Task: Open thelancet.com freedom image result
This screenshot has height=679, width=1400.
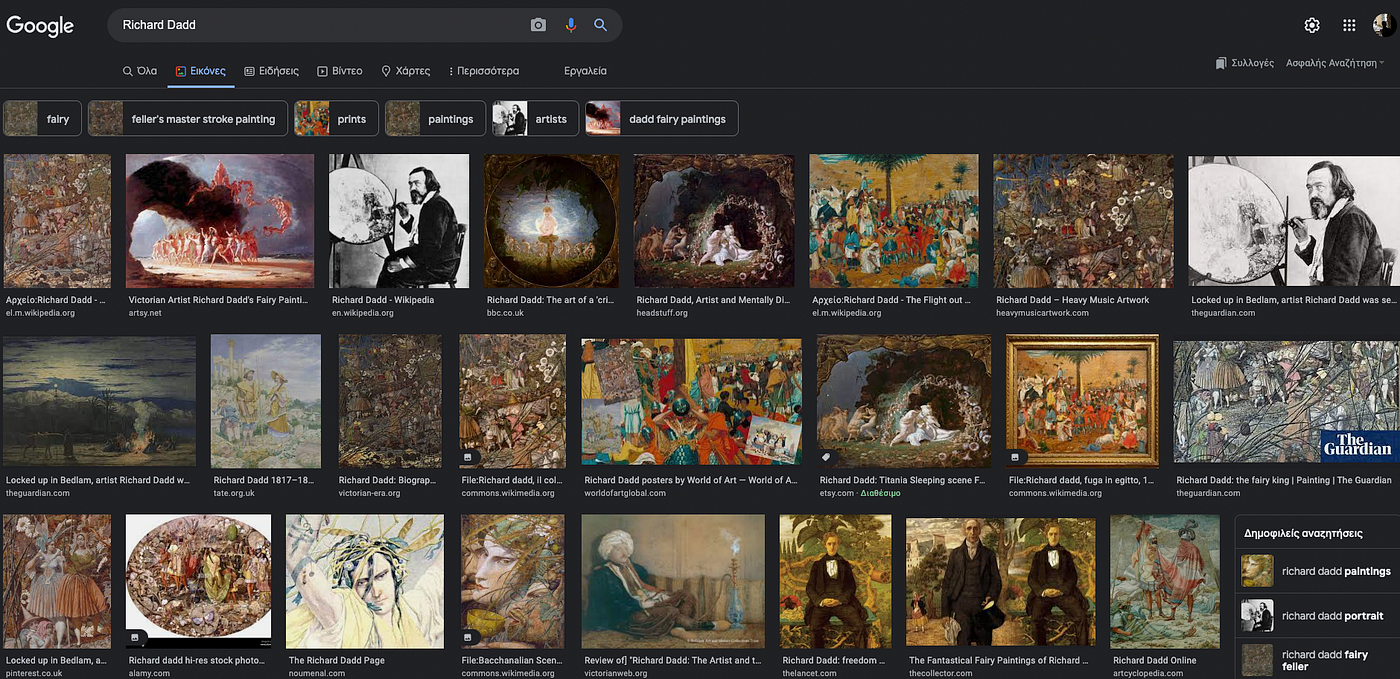Action: tap(835, 581)
